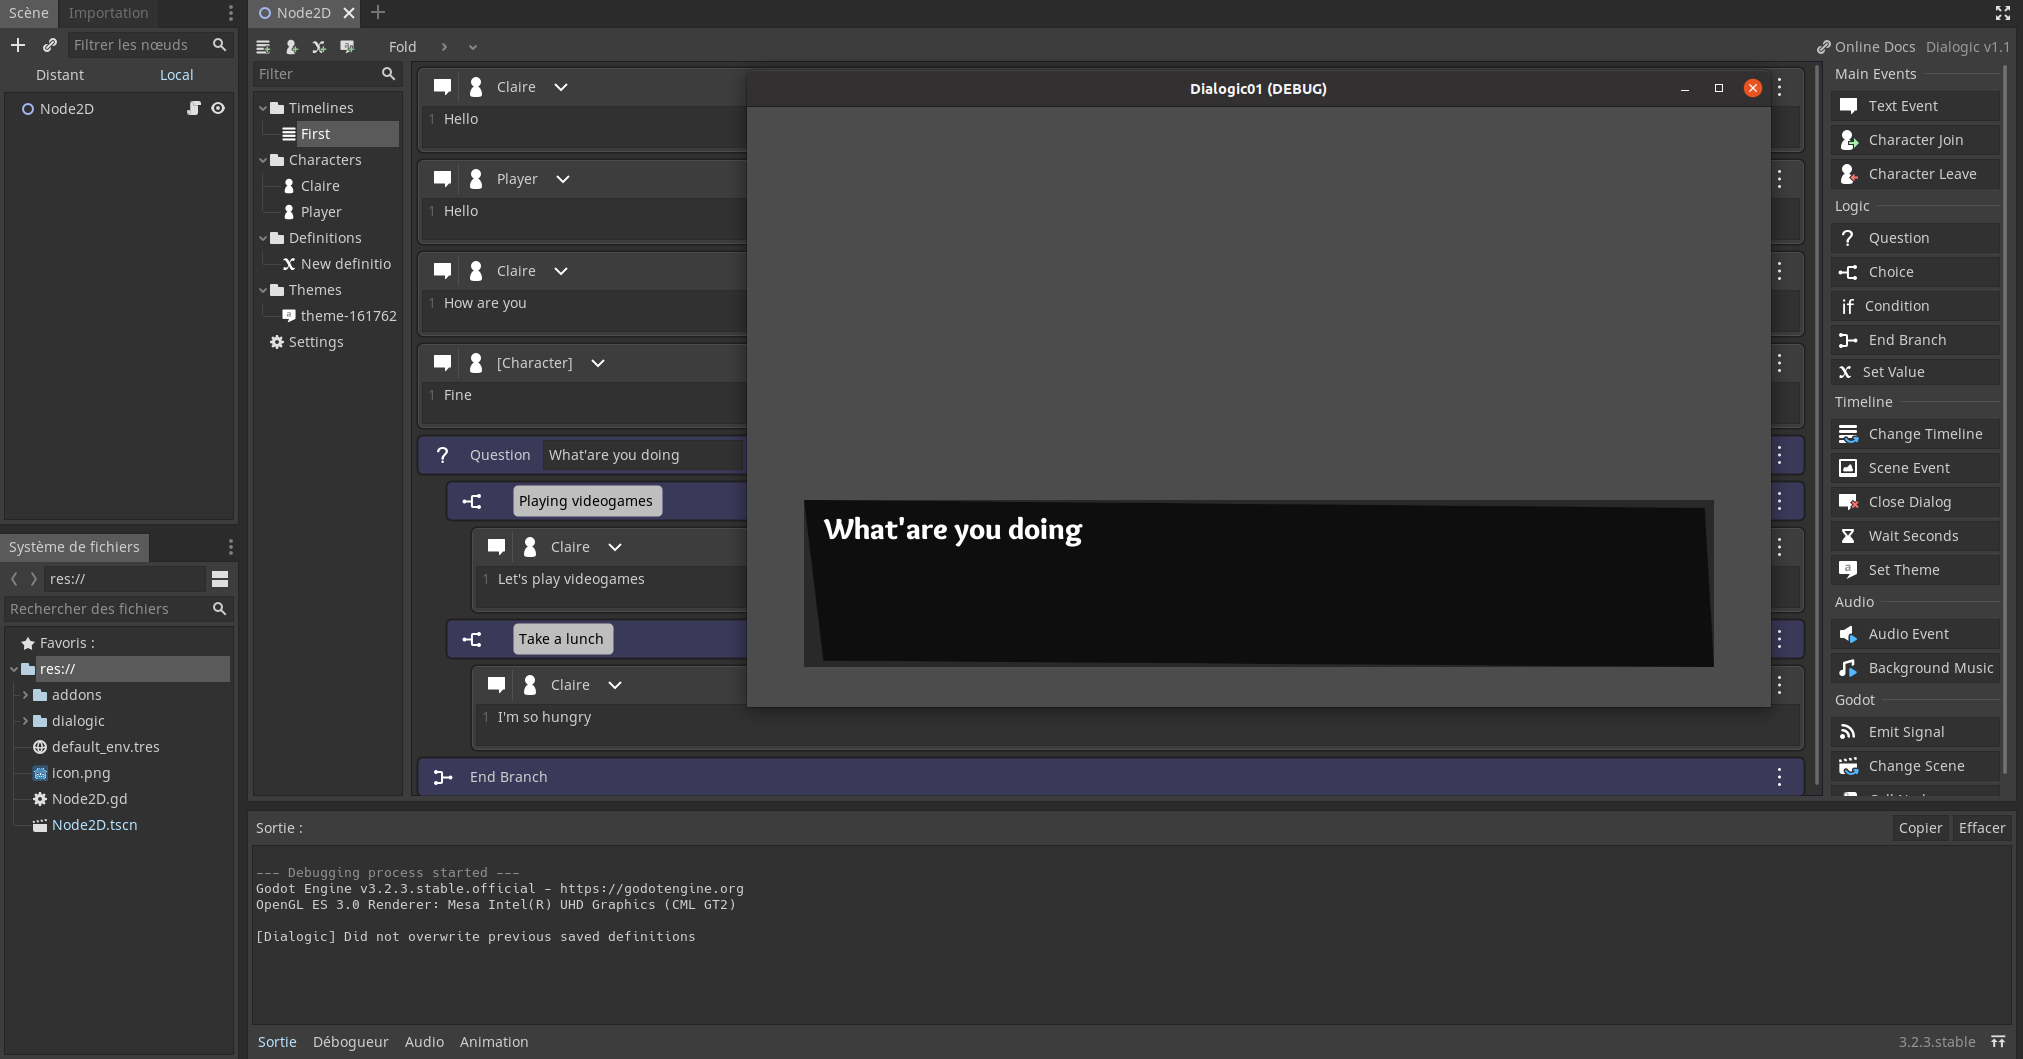Copy the output log with Copier
Screen dimensions: 2023x1059
coord(1918,827)
